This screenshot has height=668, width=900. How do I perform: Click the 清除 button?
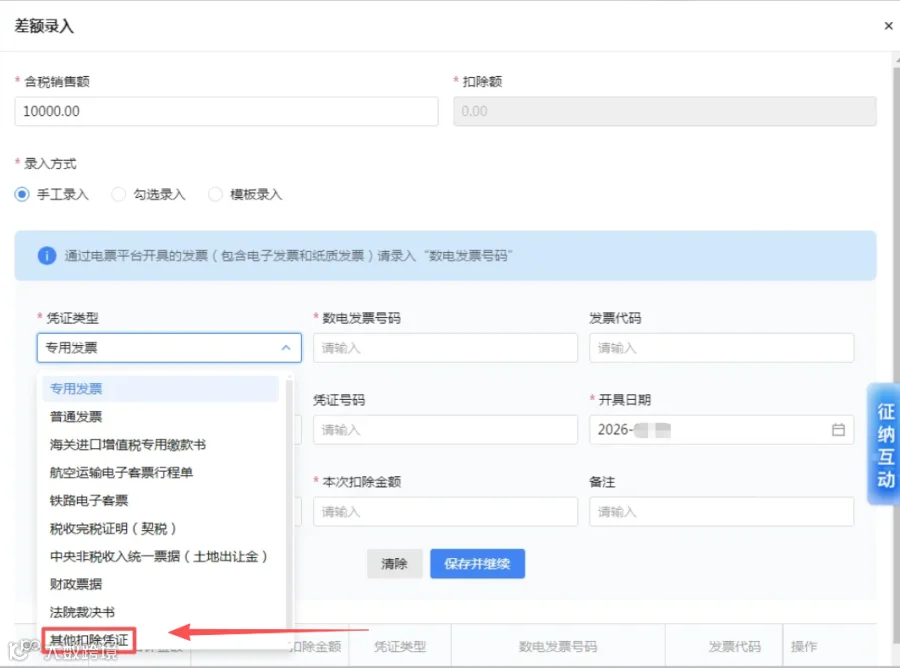[x=394, y=564]
